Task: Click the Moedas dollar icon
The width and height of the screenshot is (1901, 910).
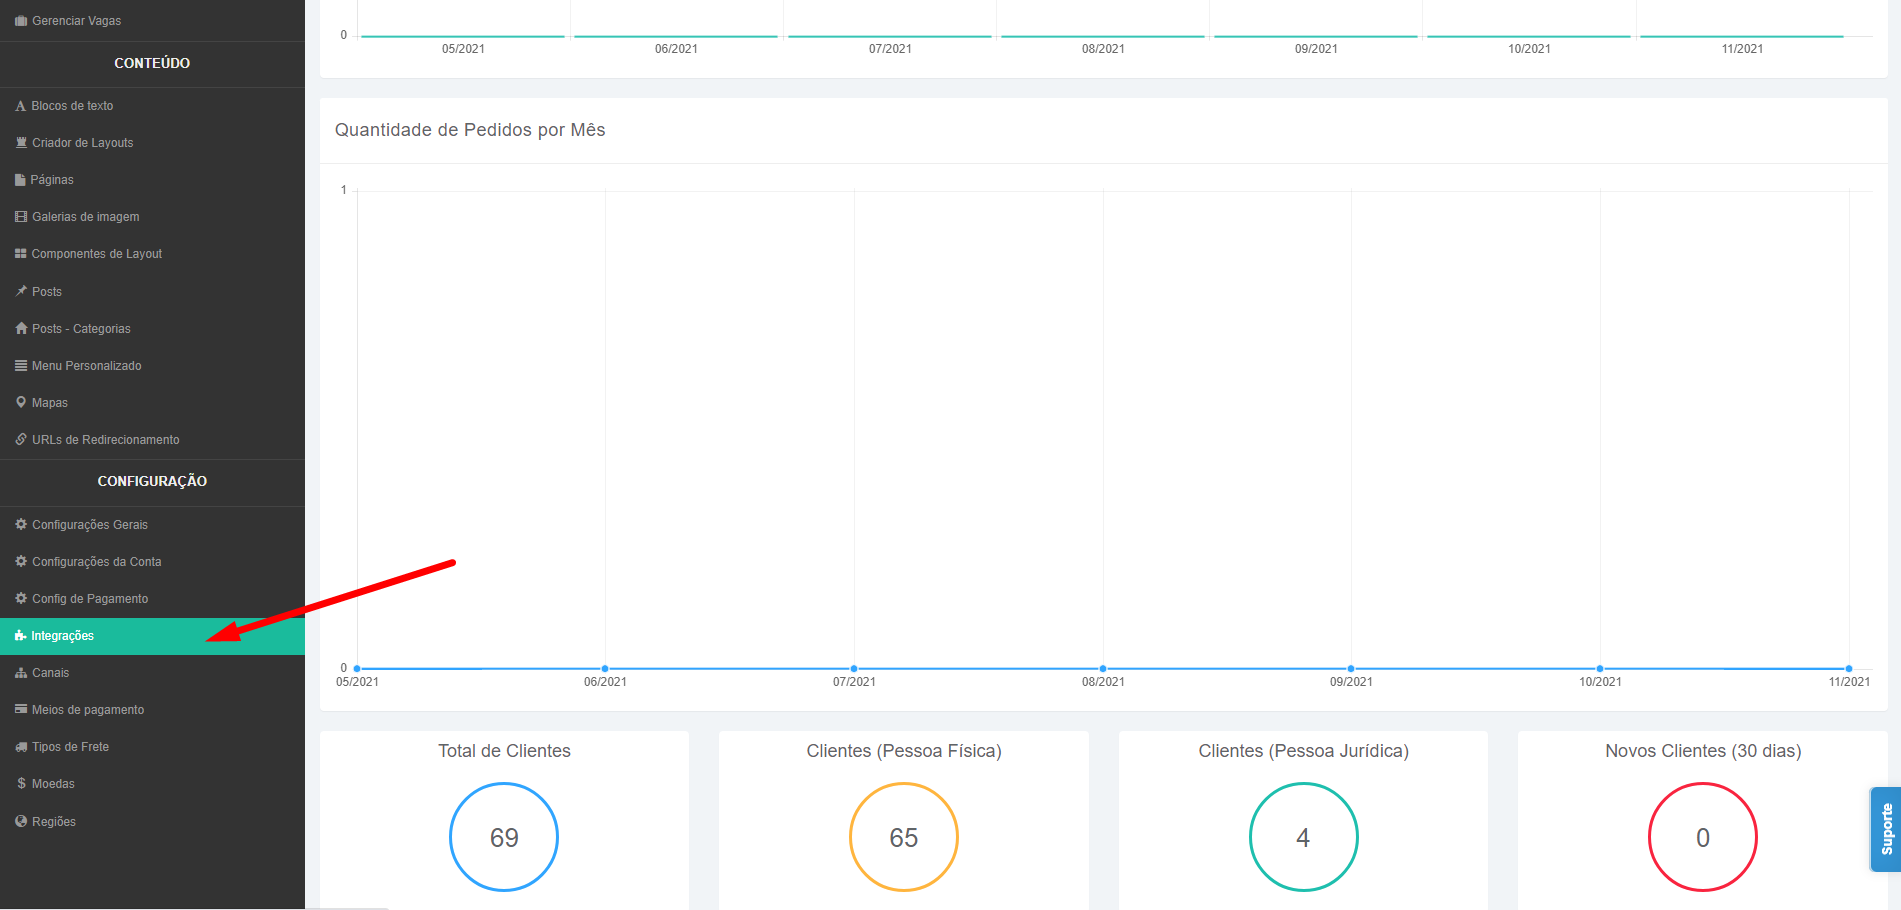Action: pyautogui.click(x=21, y=784)
